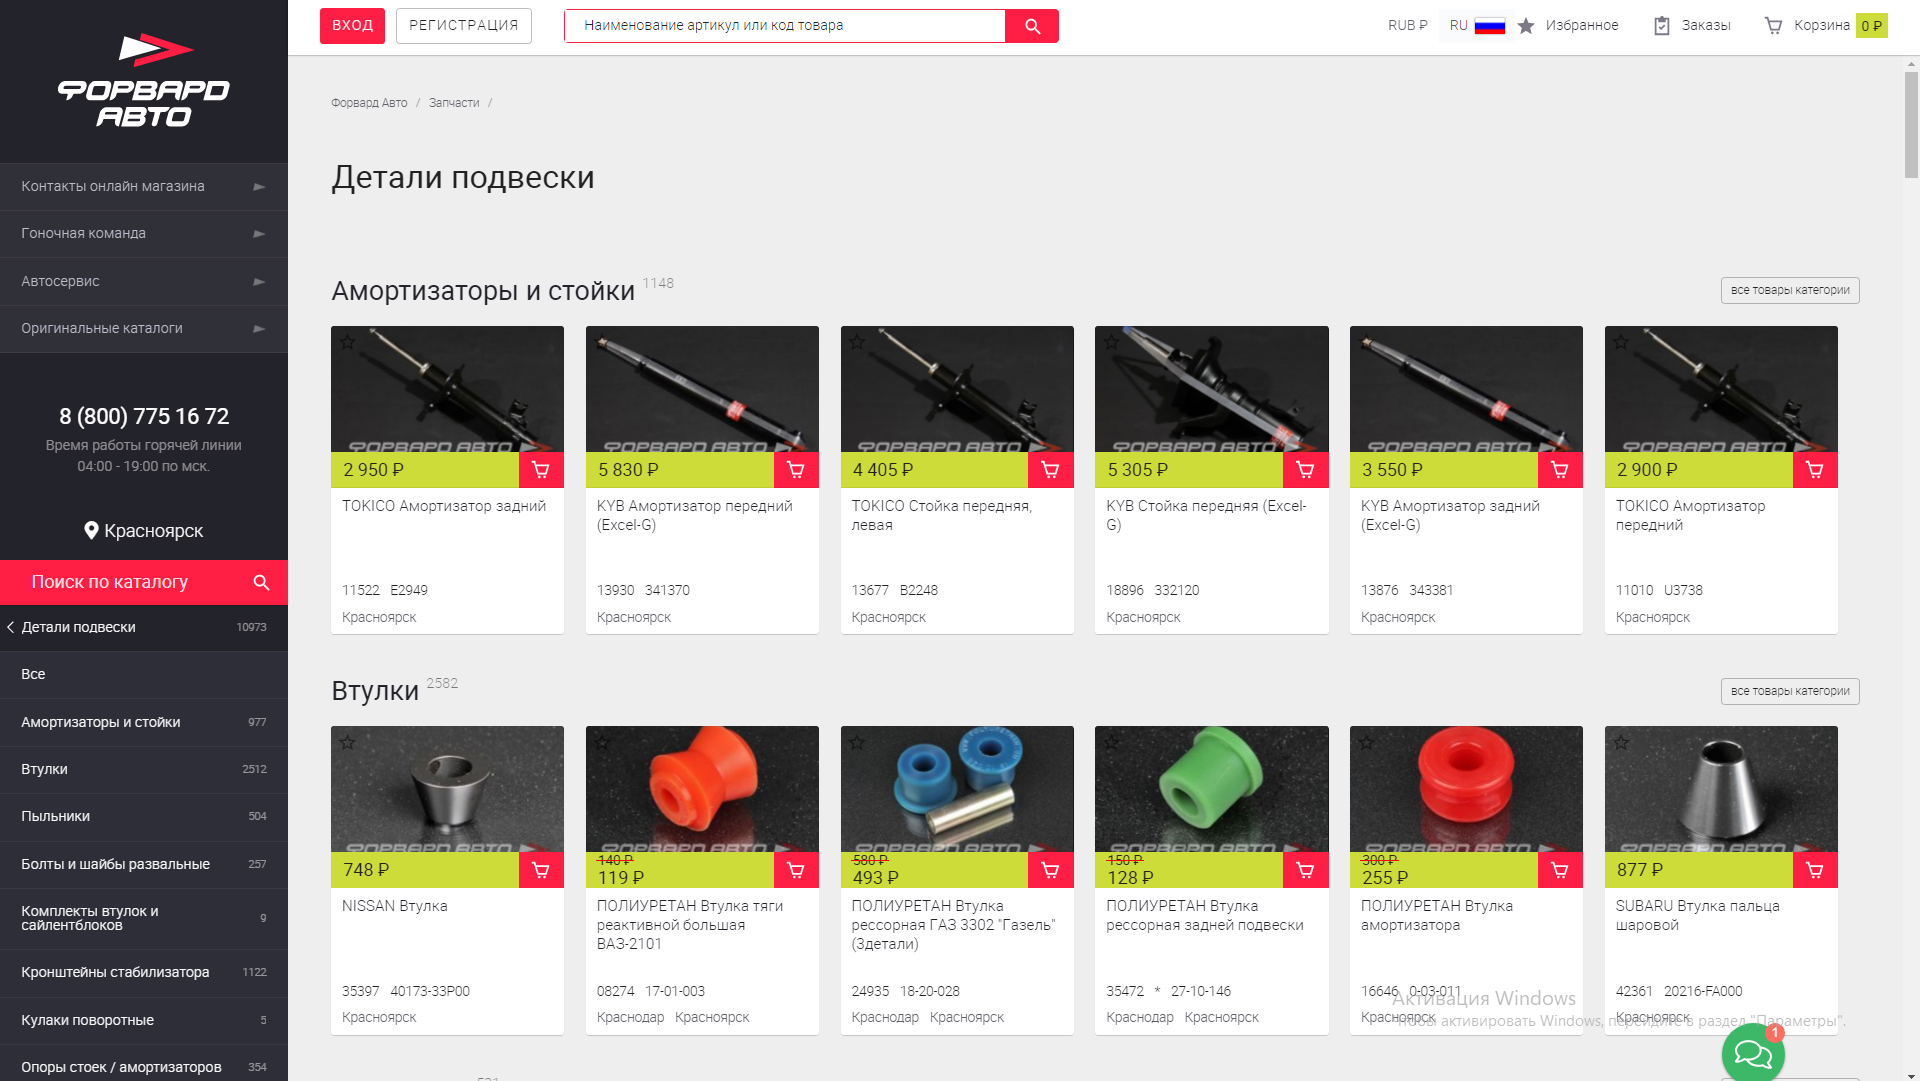Click the Поиск по каталогу button

coord(144,582)
